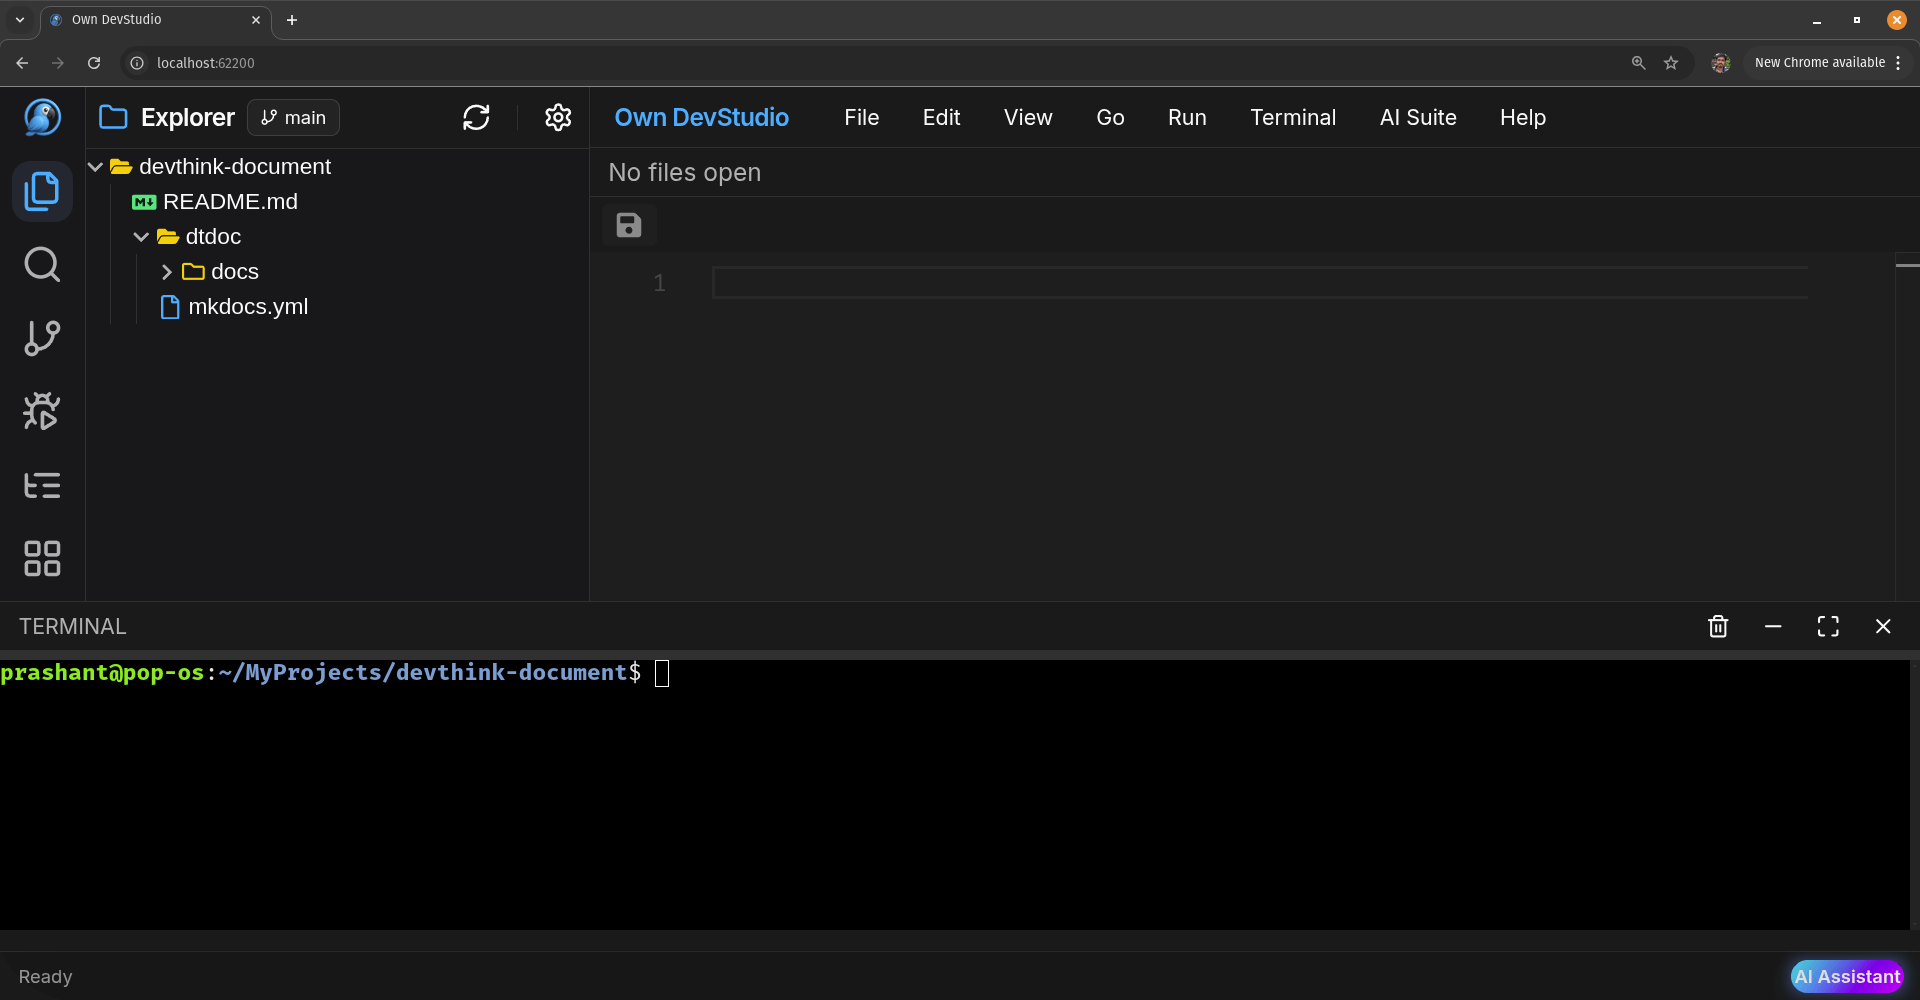The height and width of the screenshot is (1000, 1920).
Task: Refresh the Explorer file tree
Action: point(476,118)
